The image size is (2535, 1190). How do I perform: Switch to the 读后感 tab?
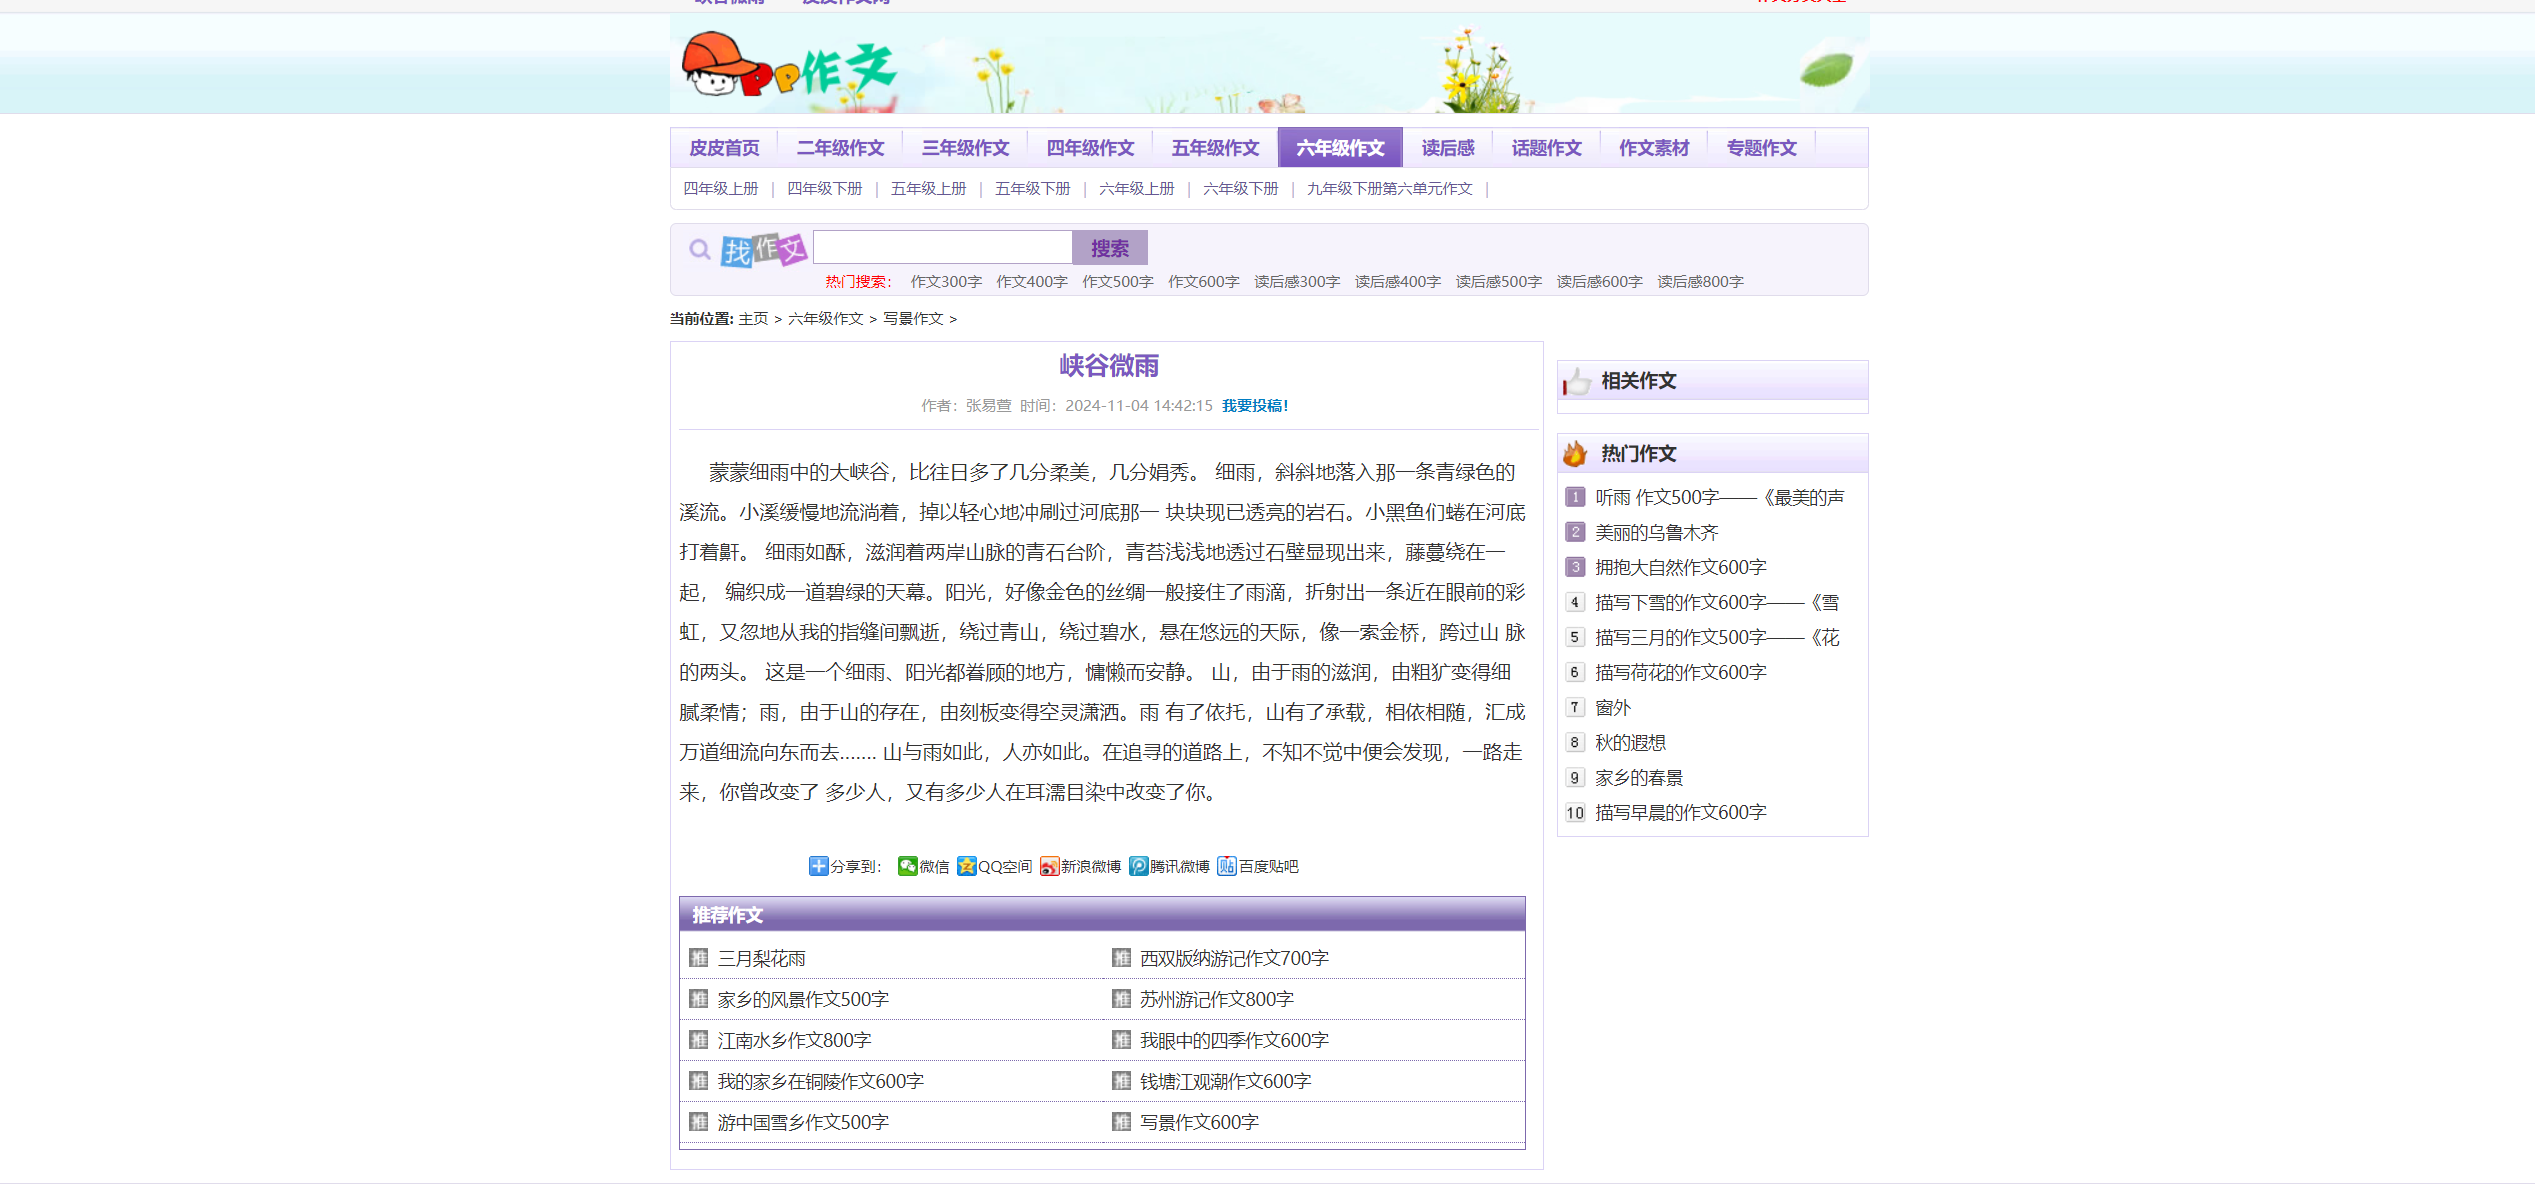click(1447, 148)
